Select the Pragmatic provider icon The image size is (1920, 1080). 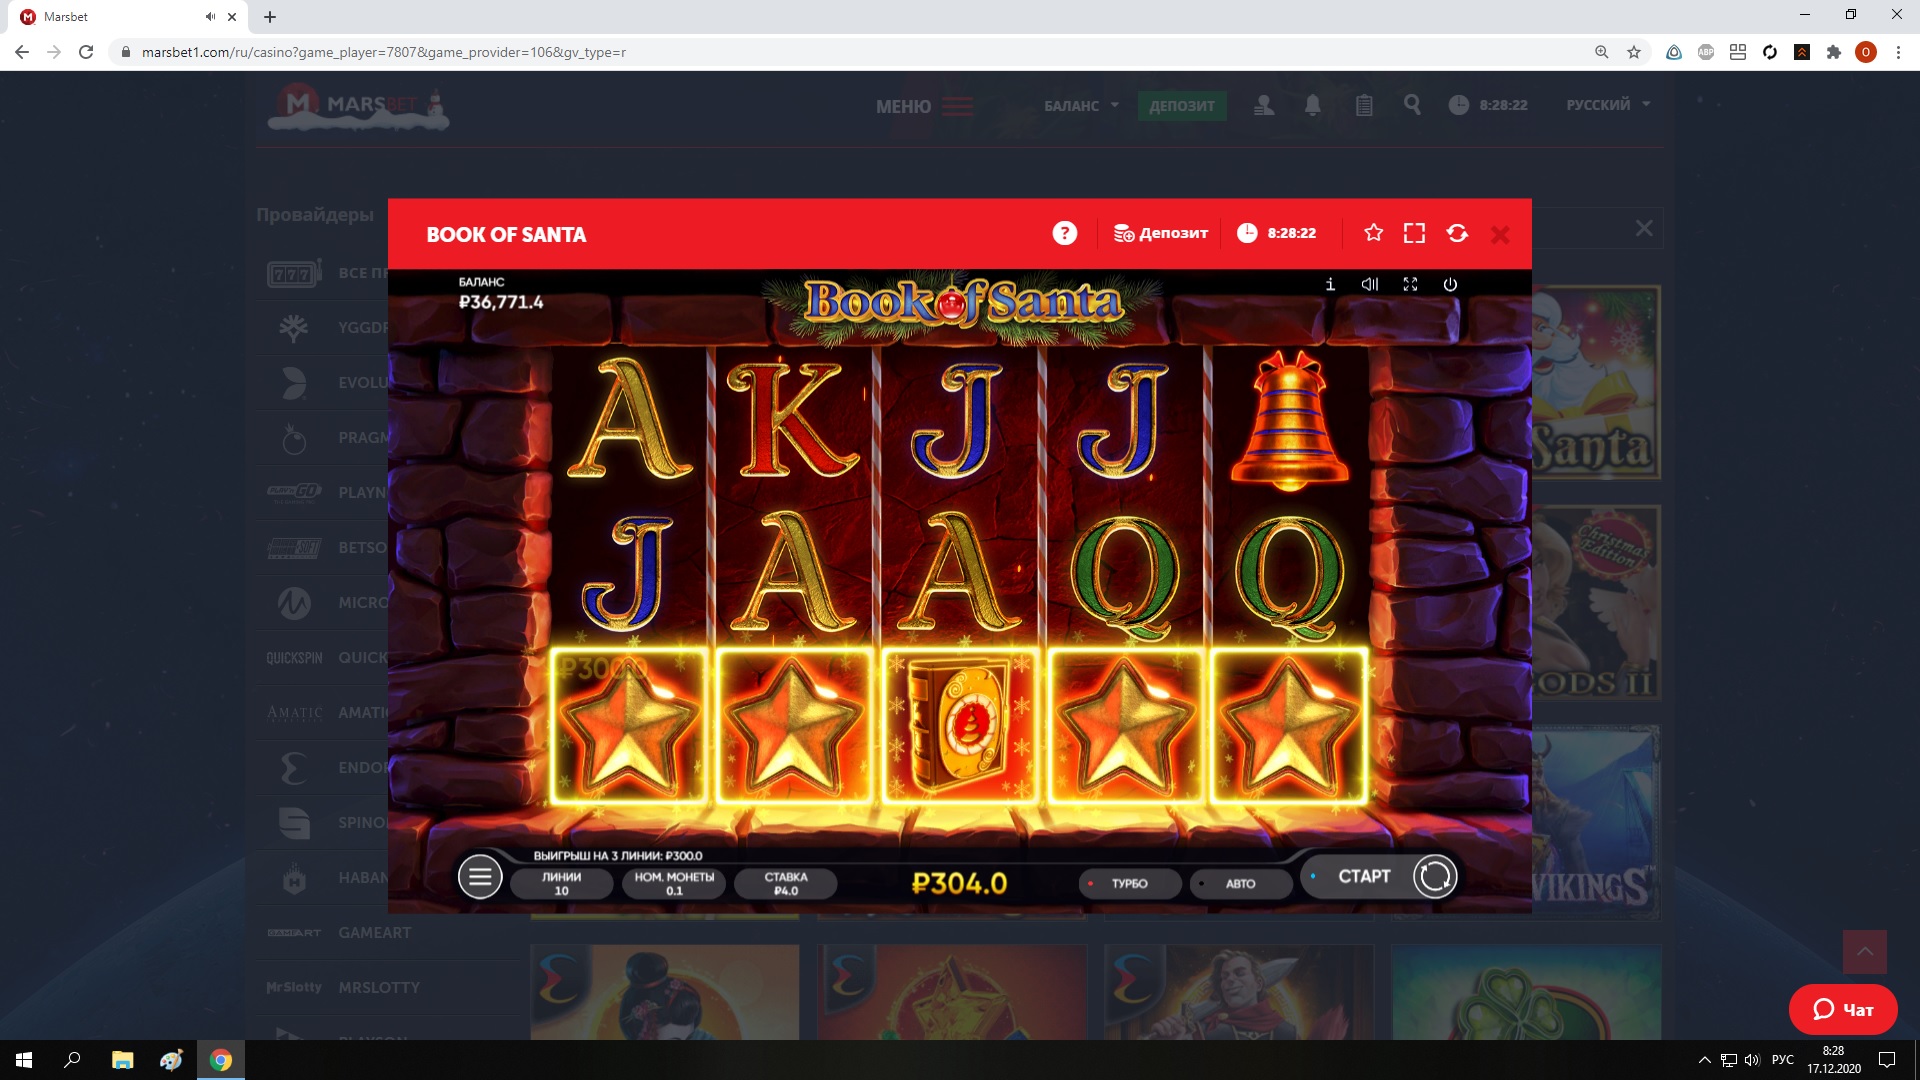click(x=294, y=438)
